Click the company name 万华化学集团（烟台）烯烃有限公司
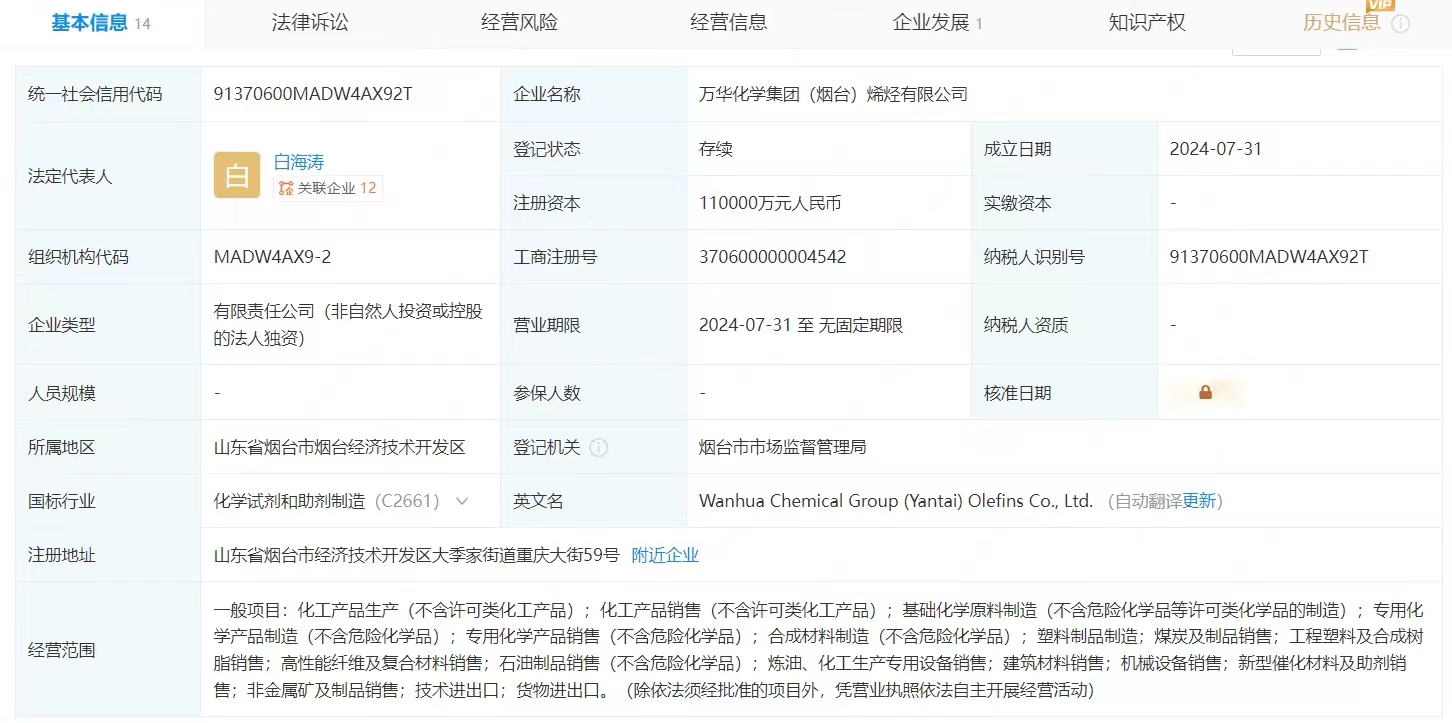 pyautogui.click(x=833, y=94)
